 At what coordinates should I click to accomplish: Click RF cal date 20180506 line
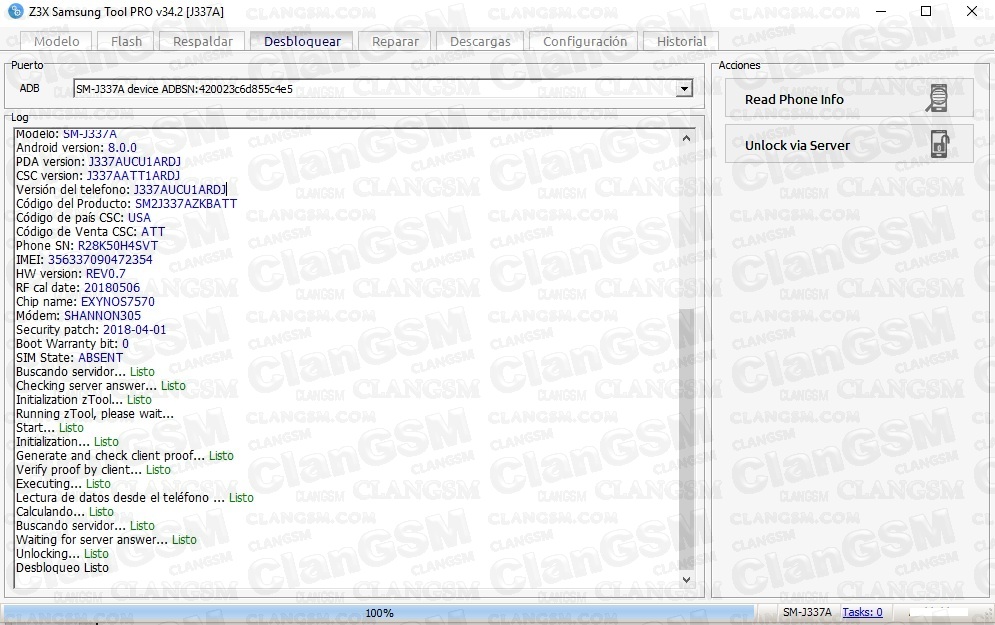77,287
